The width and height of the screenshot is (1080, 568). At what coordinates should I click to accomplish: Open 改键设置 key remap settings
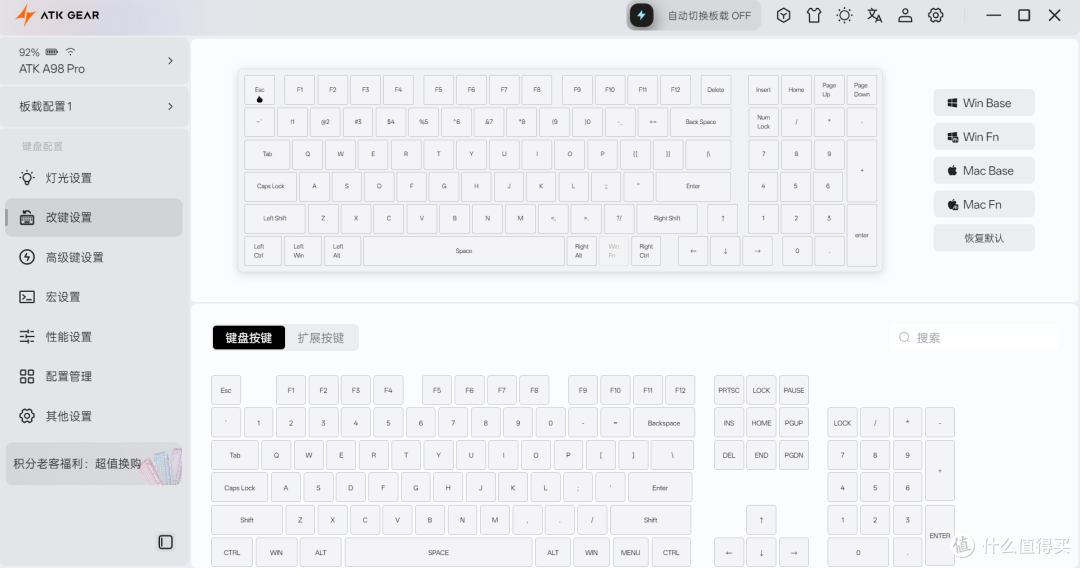tap(94, 218)
